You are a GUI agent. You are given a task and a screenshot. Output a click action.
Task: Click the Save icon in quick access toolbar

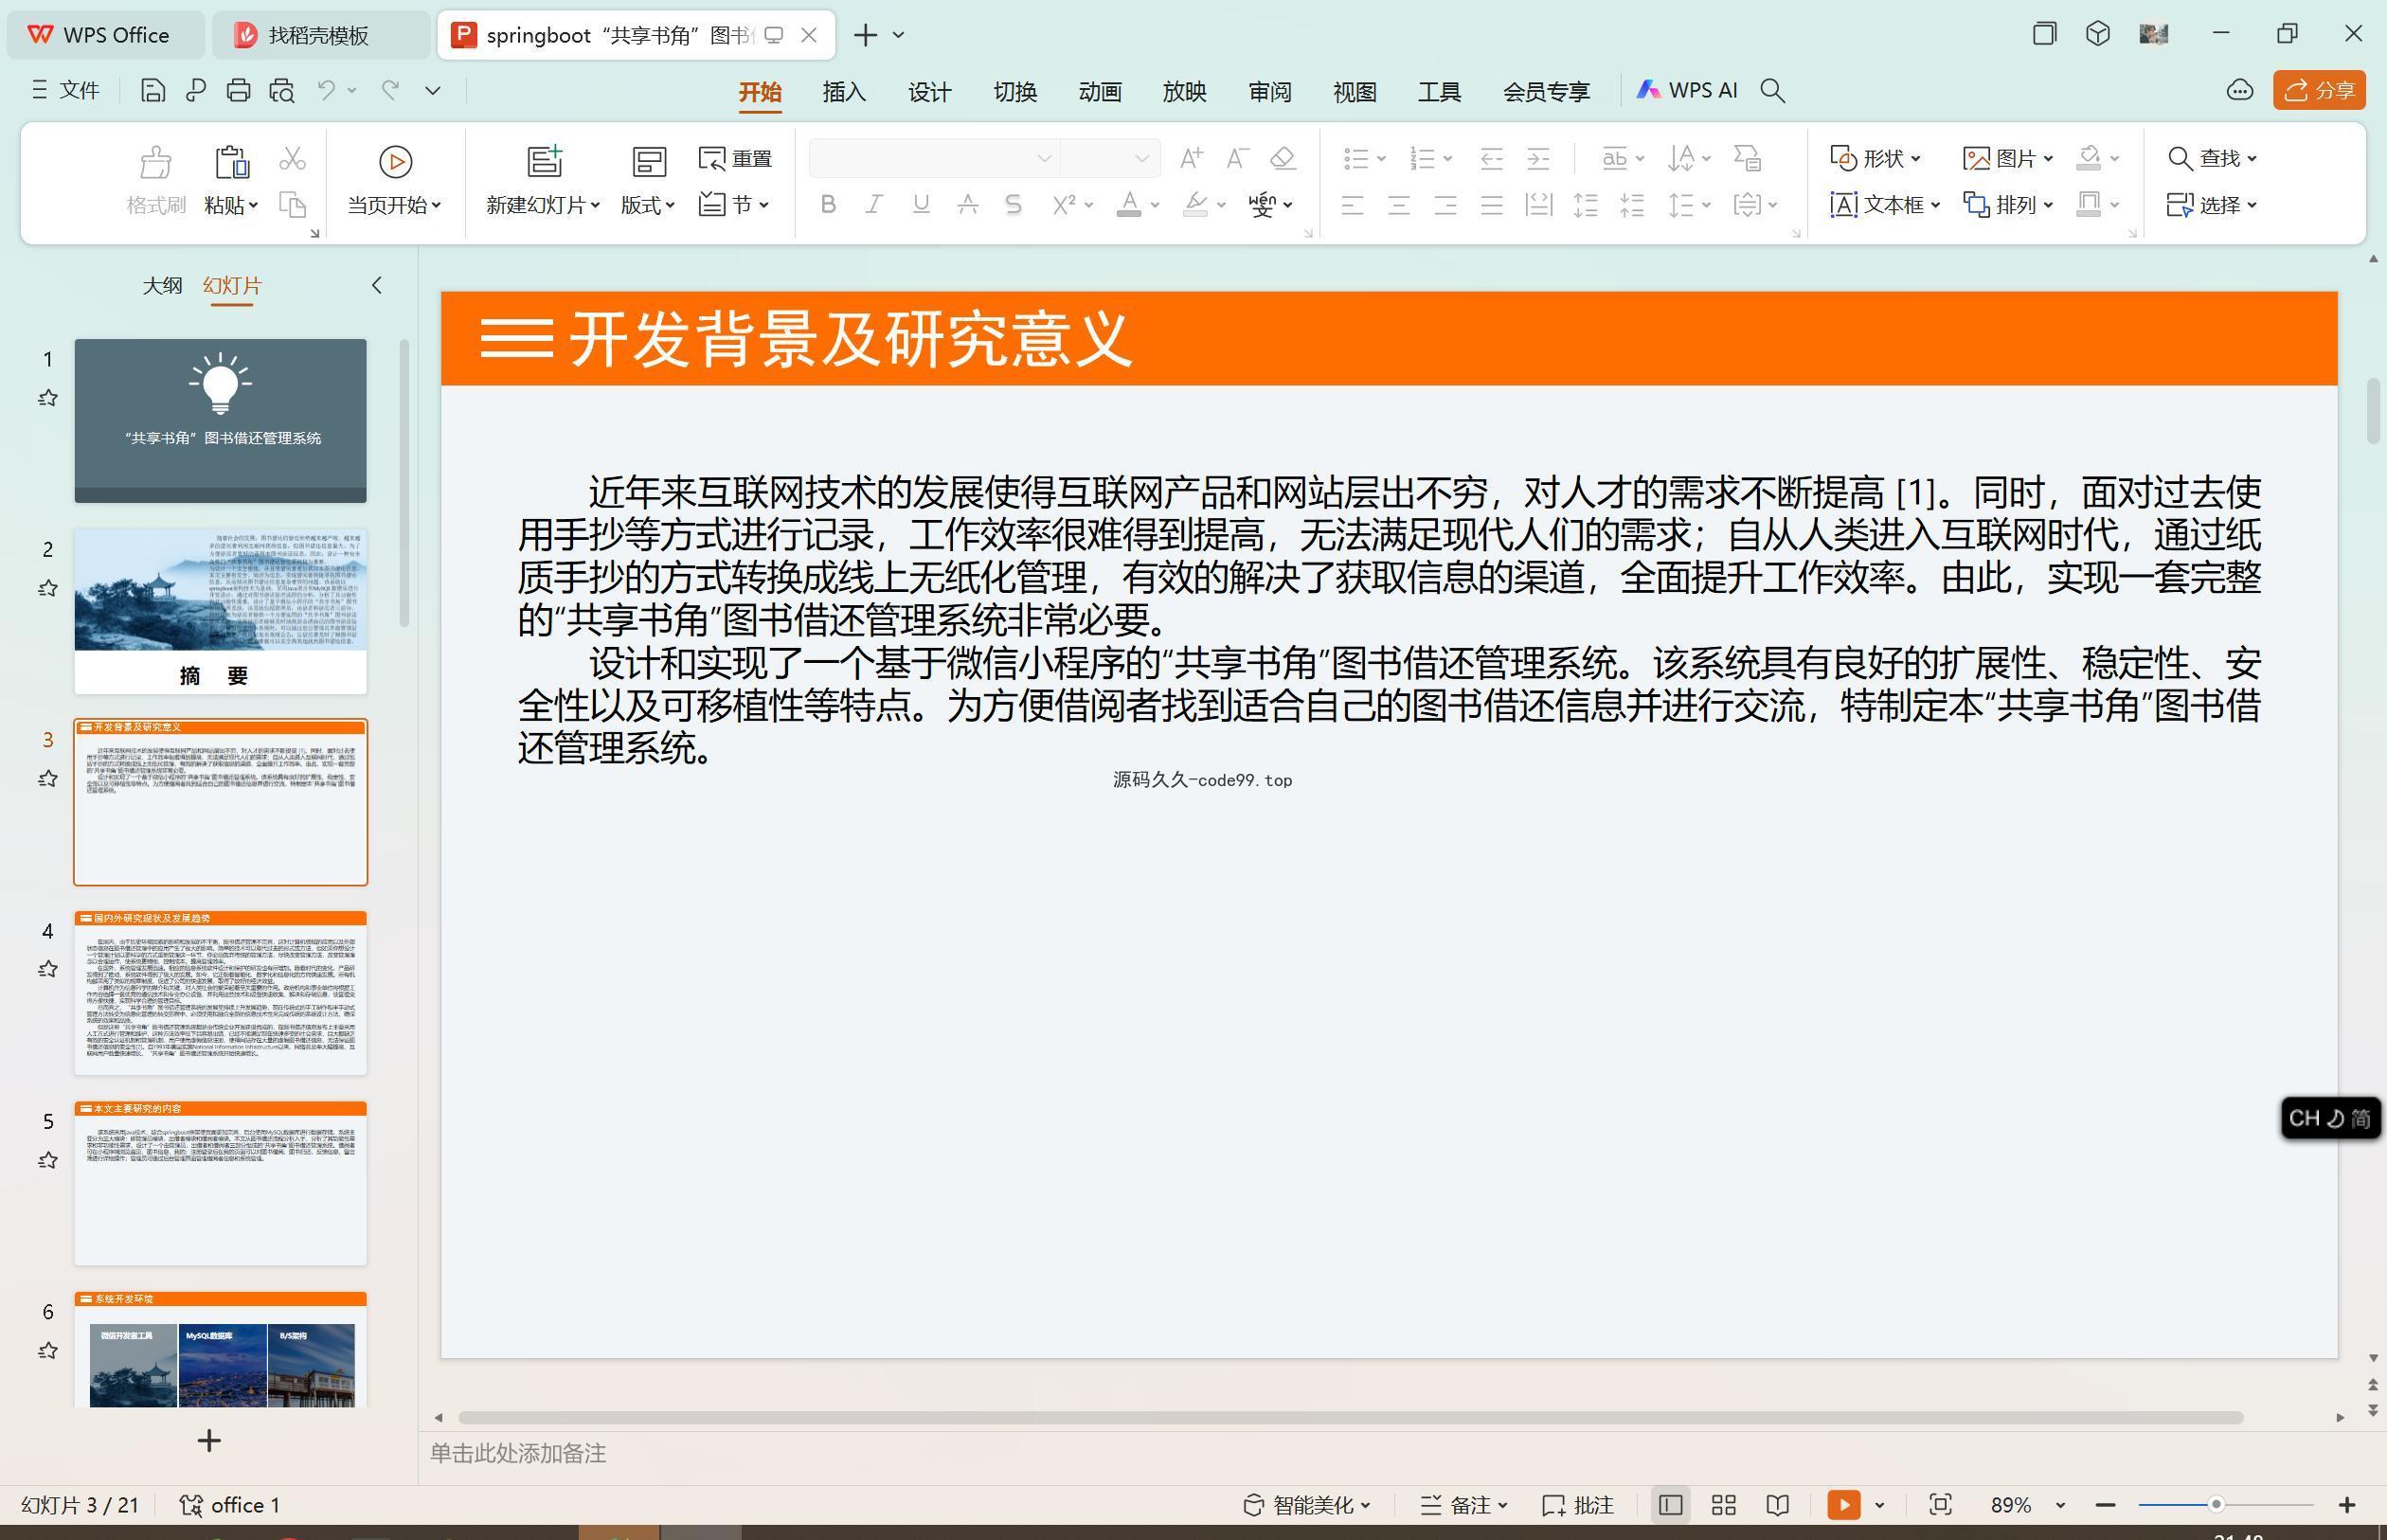click(153, 91)
